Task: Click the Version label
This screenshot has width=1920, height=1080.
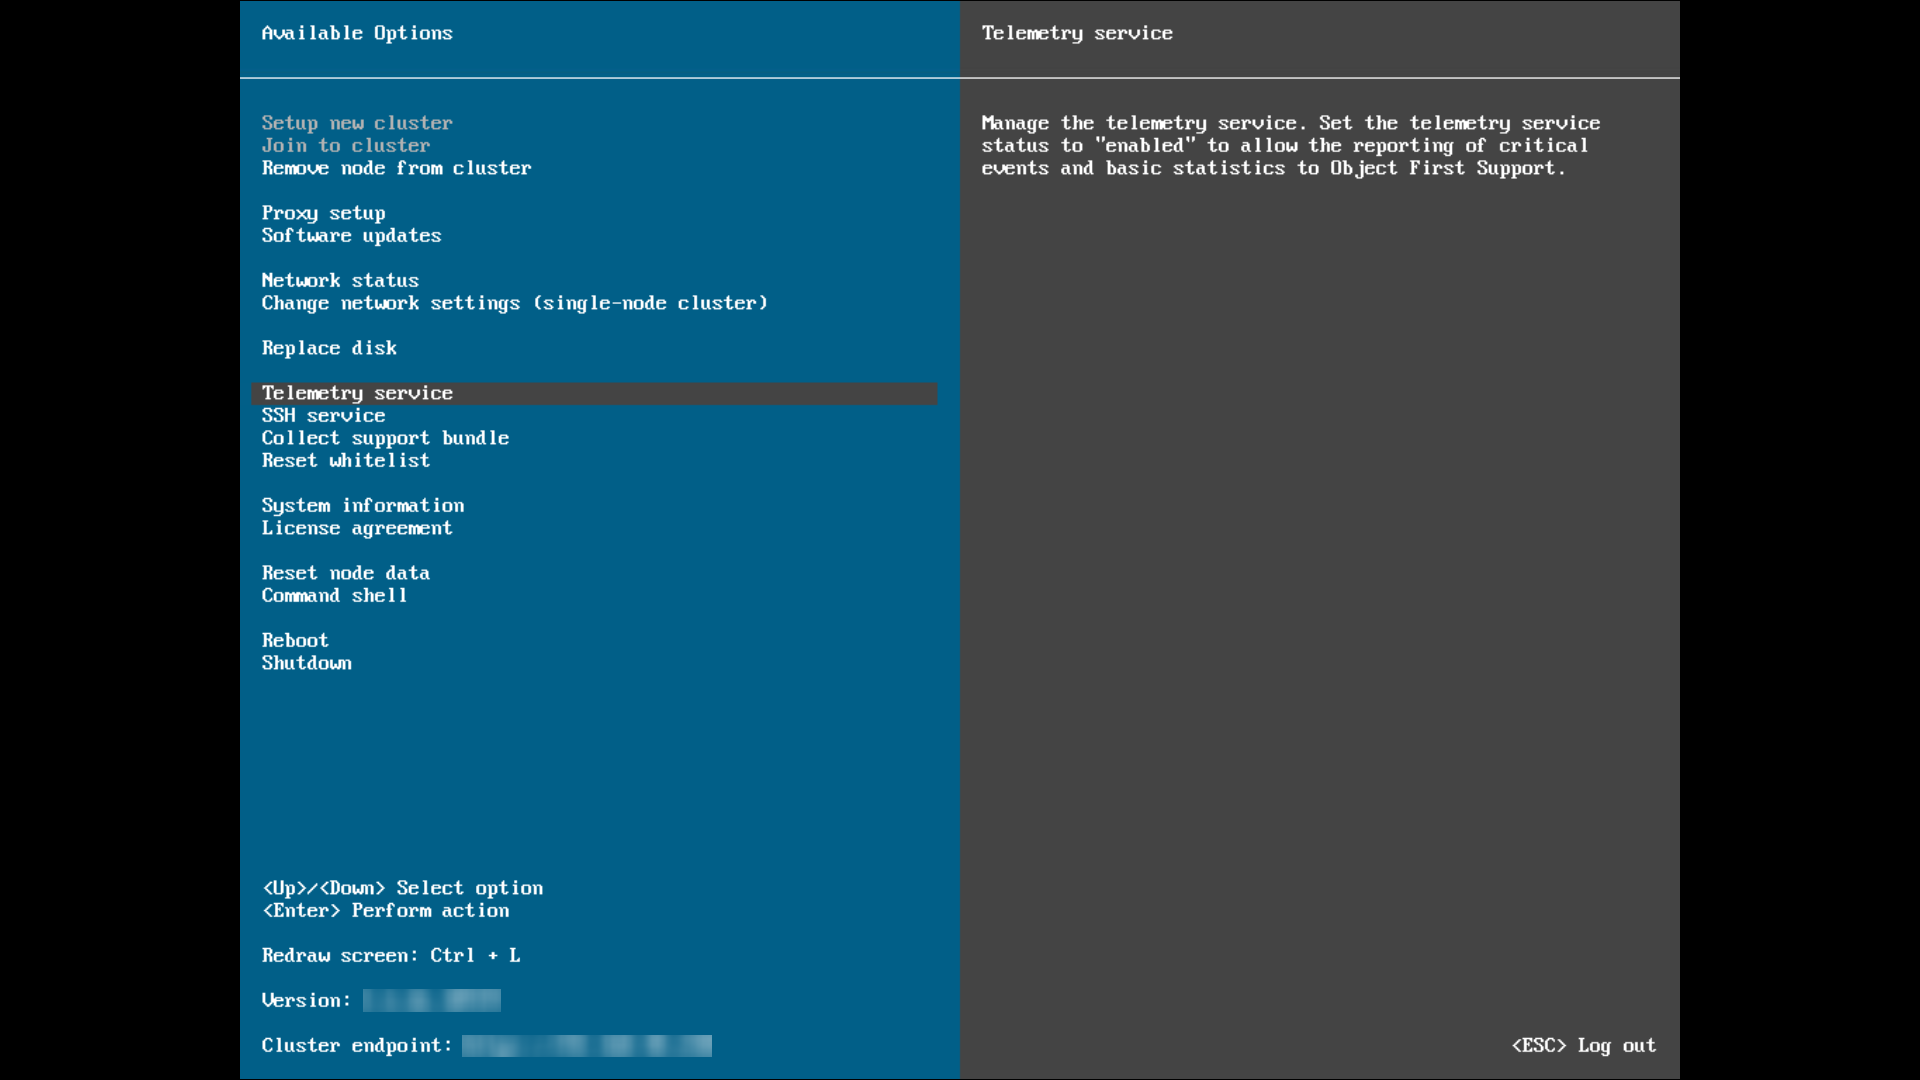Action: point(307,1001)
